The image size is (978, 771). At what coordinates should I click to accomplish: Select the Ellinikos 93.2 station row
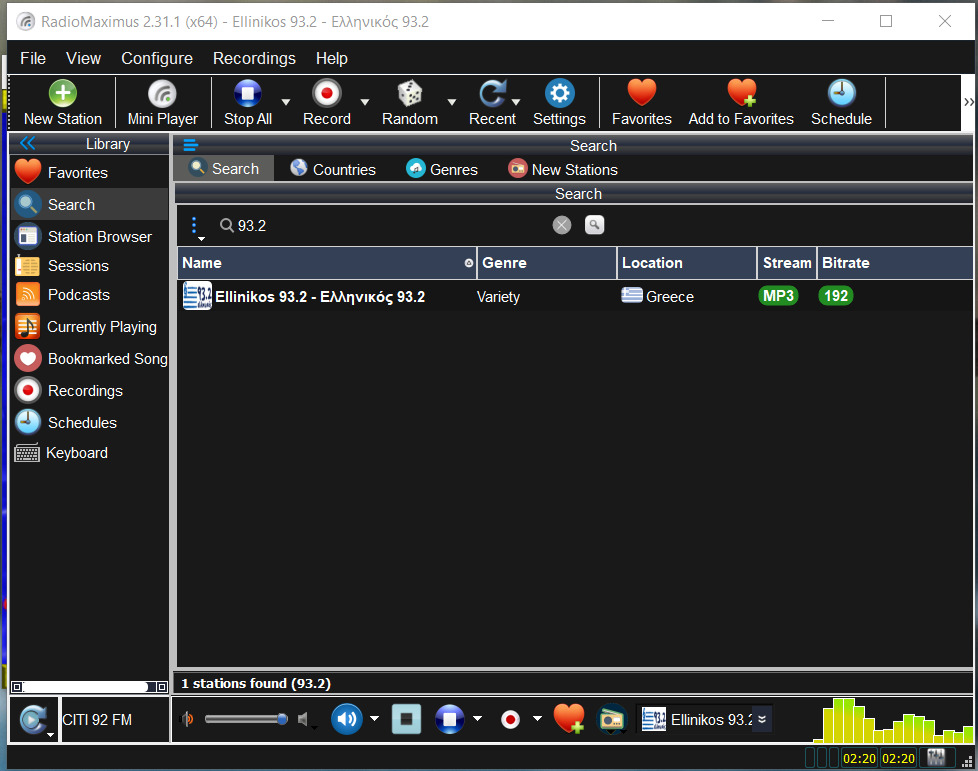coord(574,296)
